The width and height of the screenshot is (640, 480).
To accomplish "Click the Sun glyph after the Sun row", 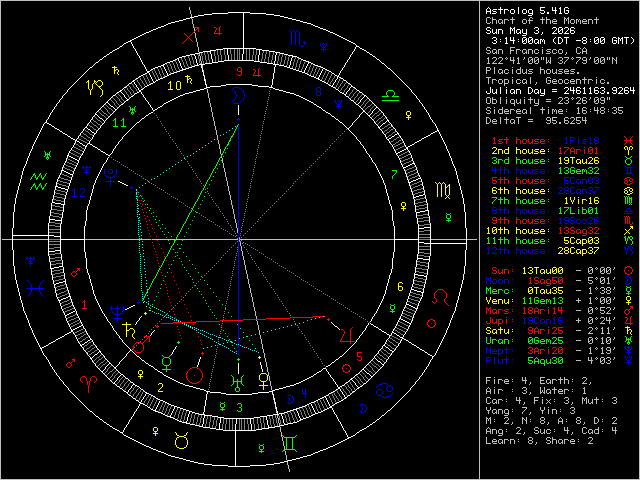I will pyautogui.click(x=629, y=271).
